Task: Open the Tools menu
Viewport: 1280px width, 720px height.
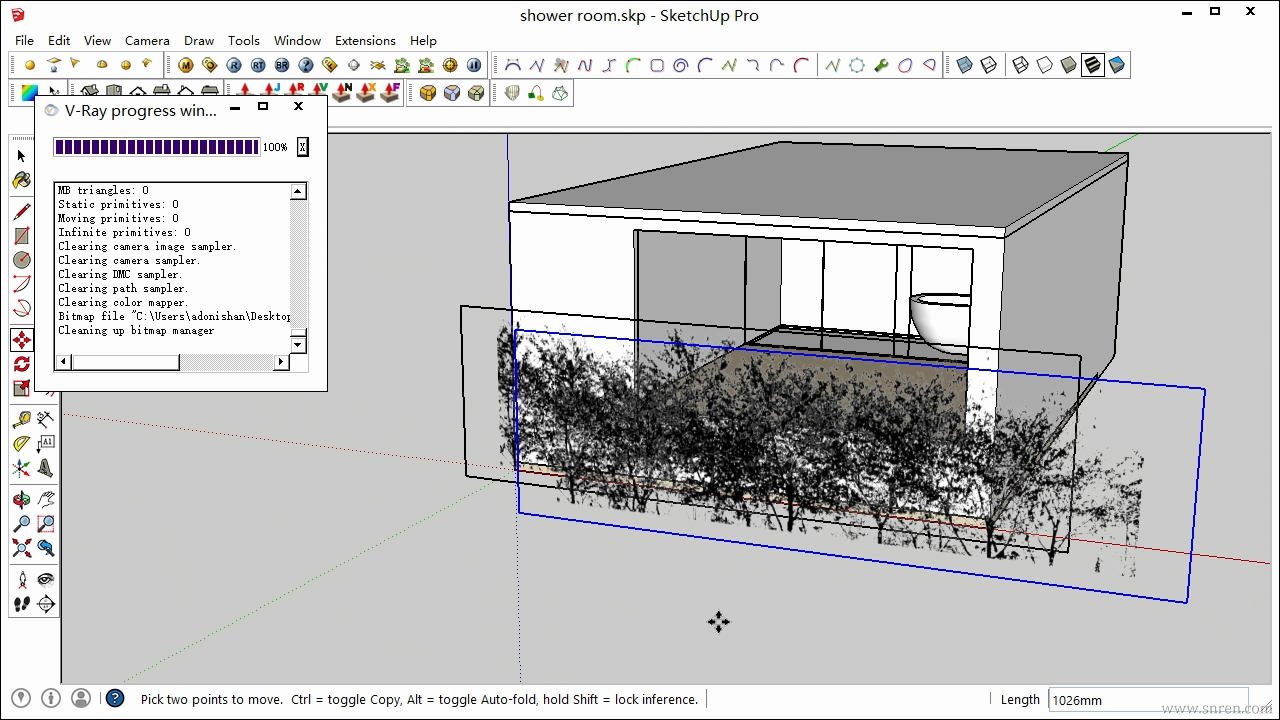Action: pos(244,40)
